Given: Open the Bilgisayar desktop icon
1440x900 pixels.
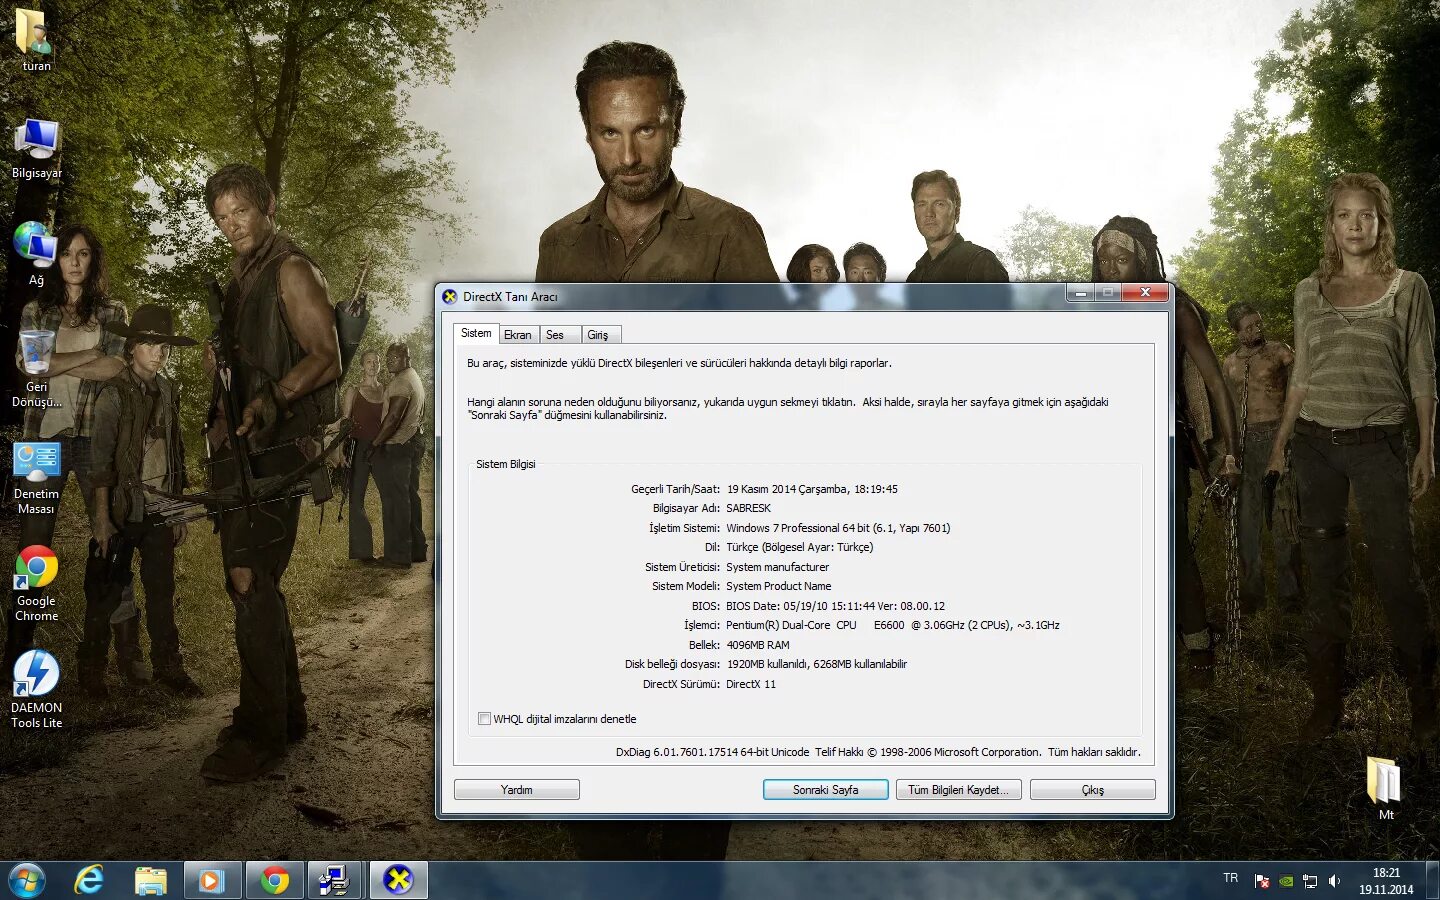Looking at the screenshot, I should pos(36,147).
